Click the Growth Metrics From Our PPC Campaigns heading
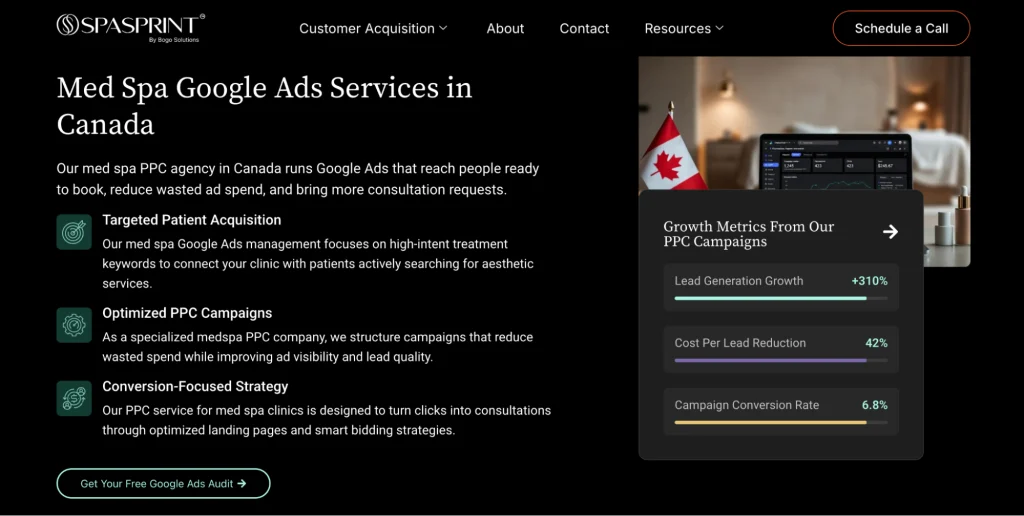Screen dimensions: 1024x516 (x=748, y=234)
